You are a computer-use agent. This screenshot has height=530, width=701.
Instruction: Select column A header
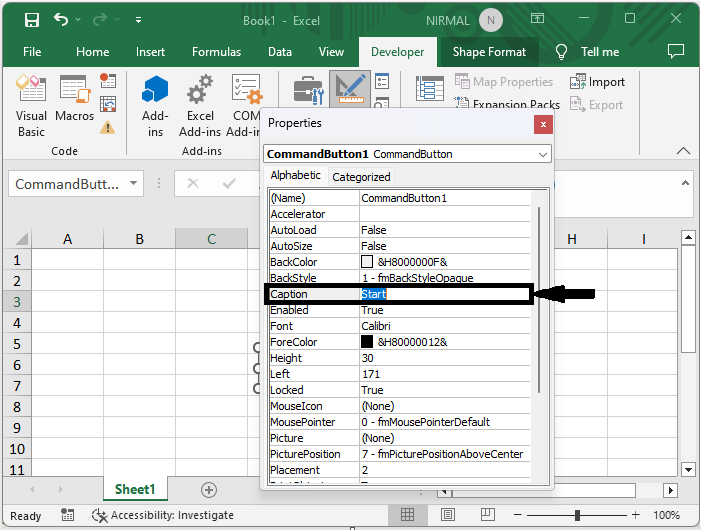point(68,239)
